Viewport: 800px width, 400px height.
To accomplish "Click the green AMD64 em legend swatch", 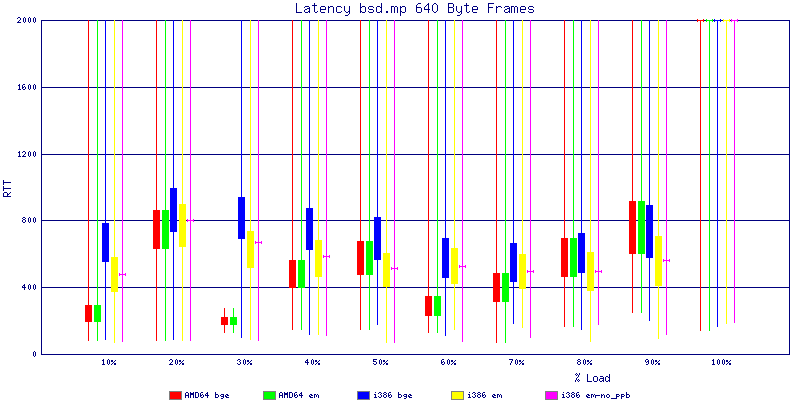I will [x=270, y=395].
